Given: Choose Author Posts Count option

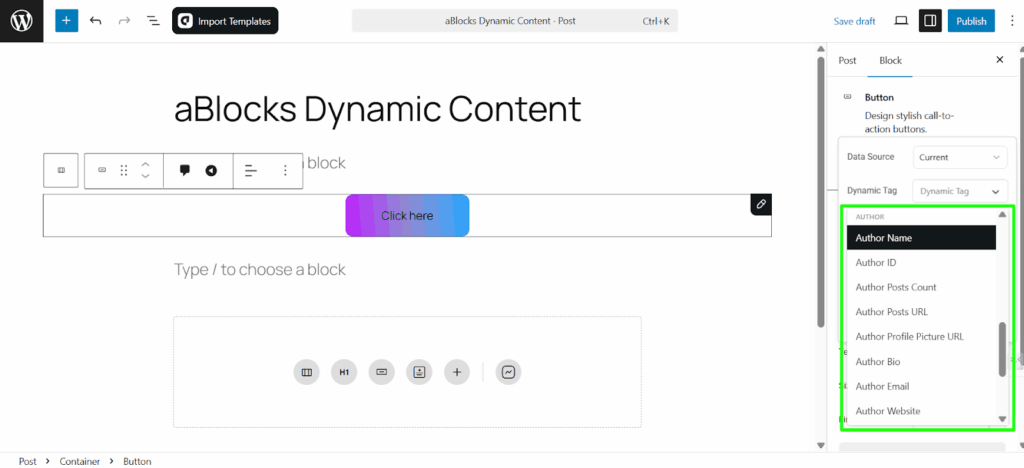Looking at the screenshot, I should point(921,287).
